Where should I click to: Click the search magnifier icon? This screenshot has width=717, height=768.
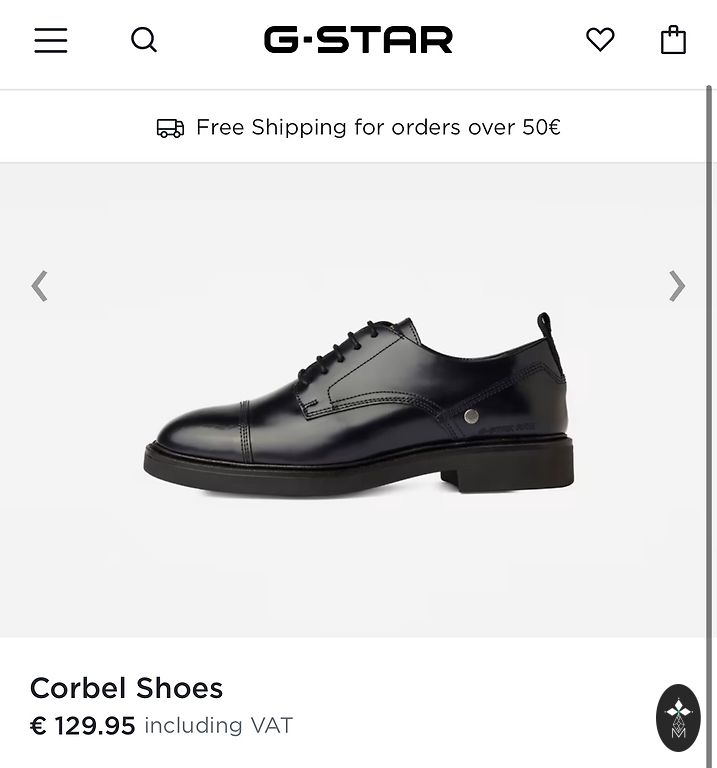coord(144,40)
